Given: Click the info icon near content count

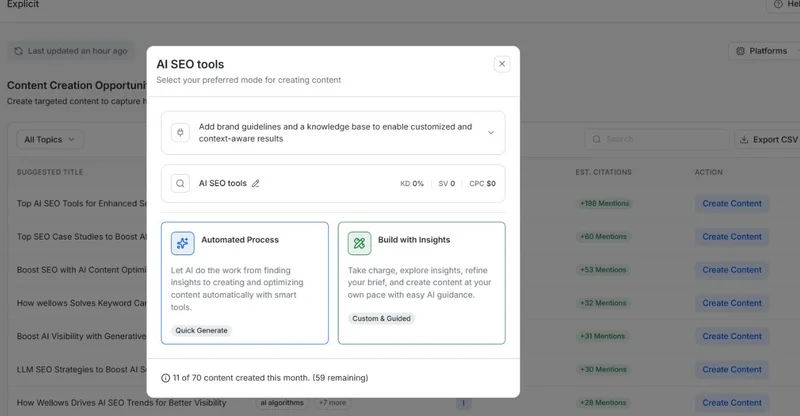Looking at the screenshot, I should (165, 378).
